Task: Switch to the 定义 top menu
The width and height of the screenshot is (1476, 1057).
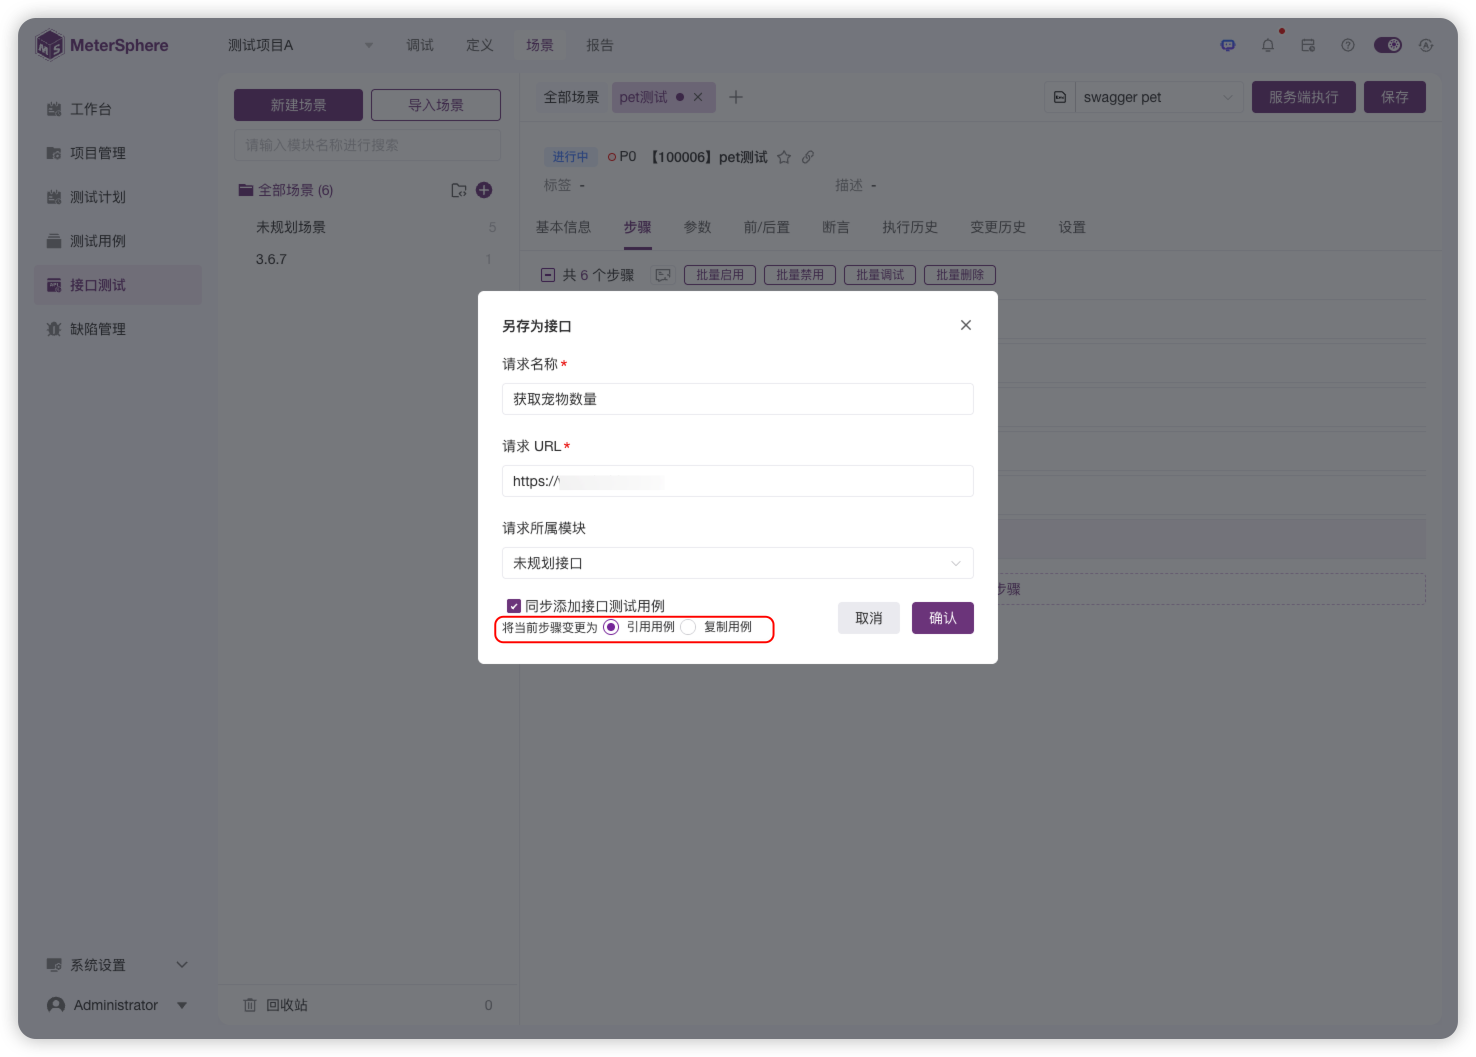Action: (x=480, y=45)
